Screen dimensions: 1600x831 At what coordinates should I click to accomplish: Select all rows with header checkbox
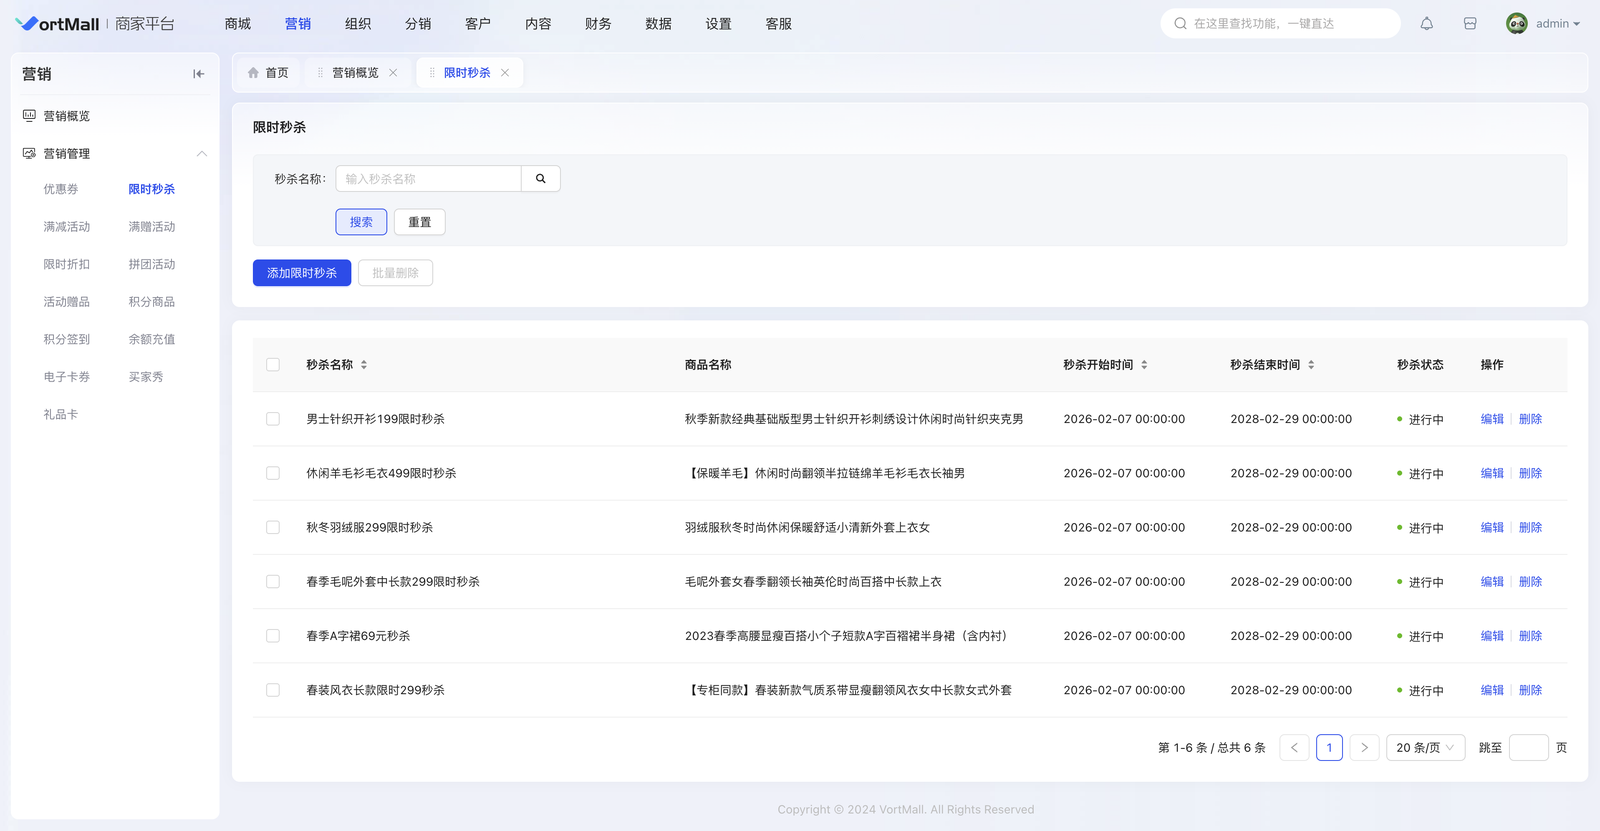click(273, 365)
